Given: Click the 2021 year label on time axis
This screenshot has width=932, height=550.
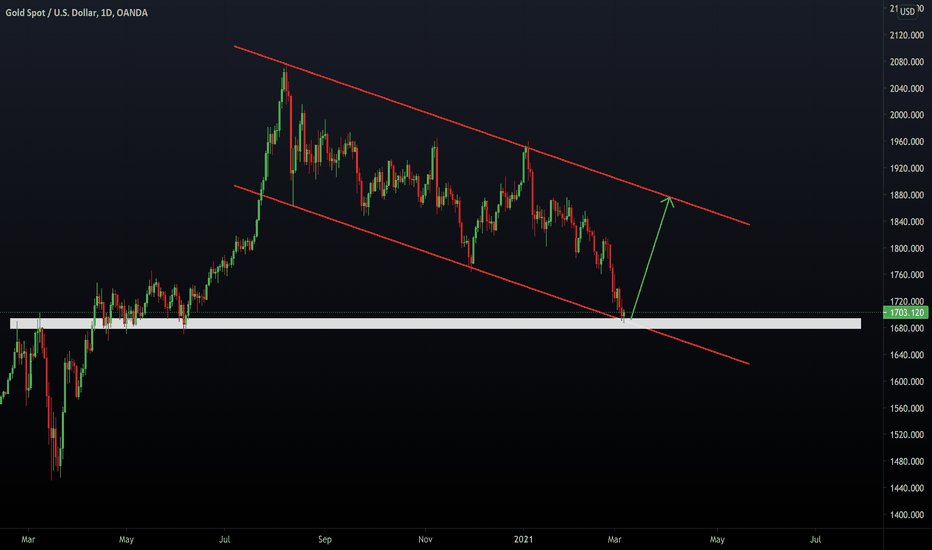Looking at the screenshot, I should coord(523,540).
